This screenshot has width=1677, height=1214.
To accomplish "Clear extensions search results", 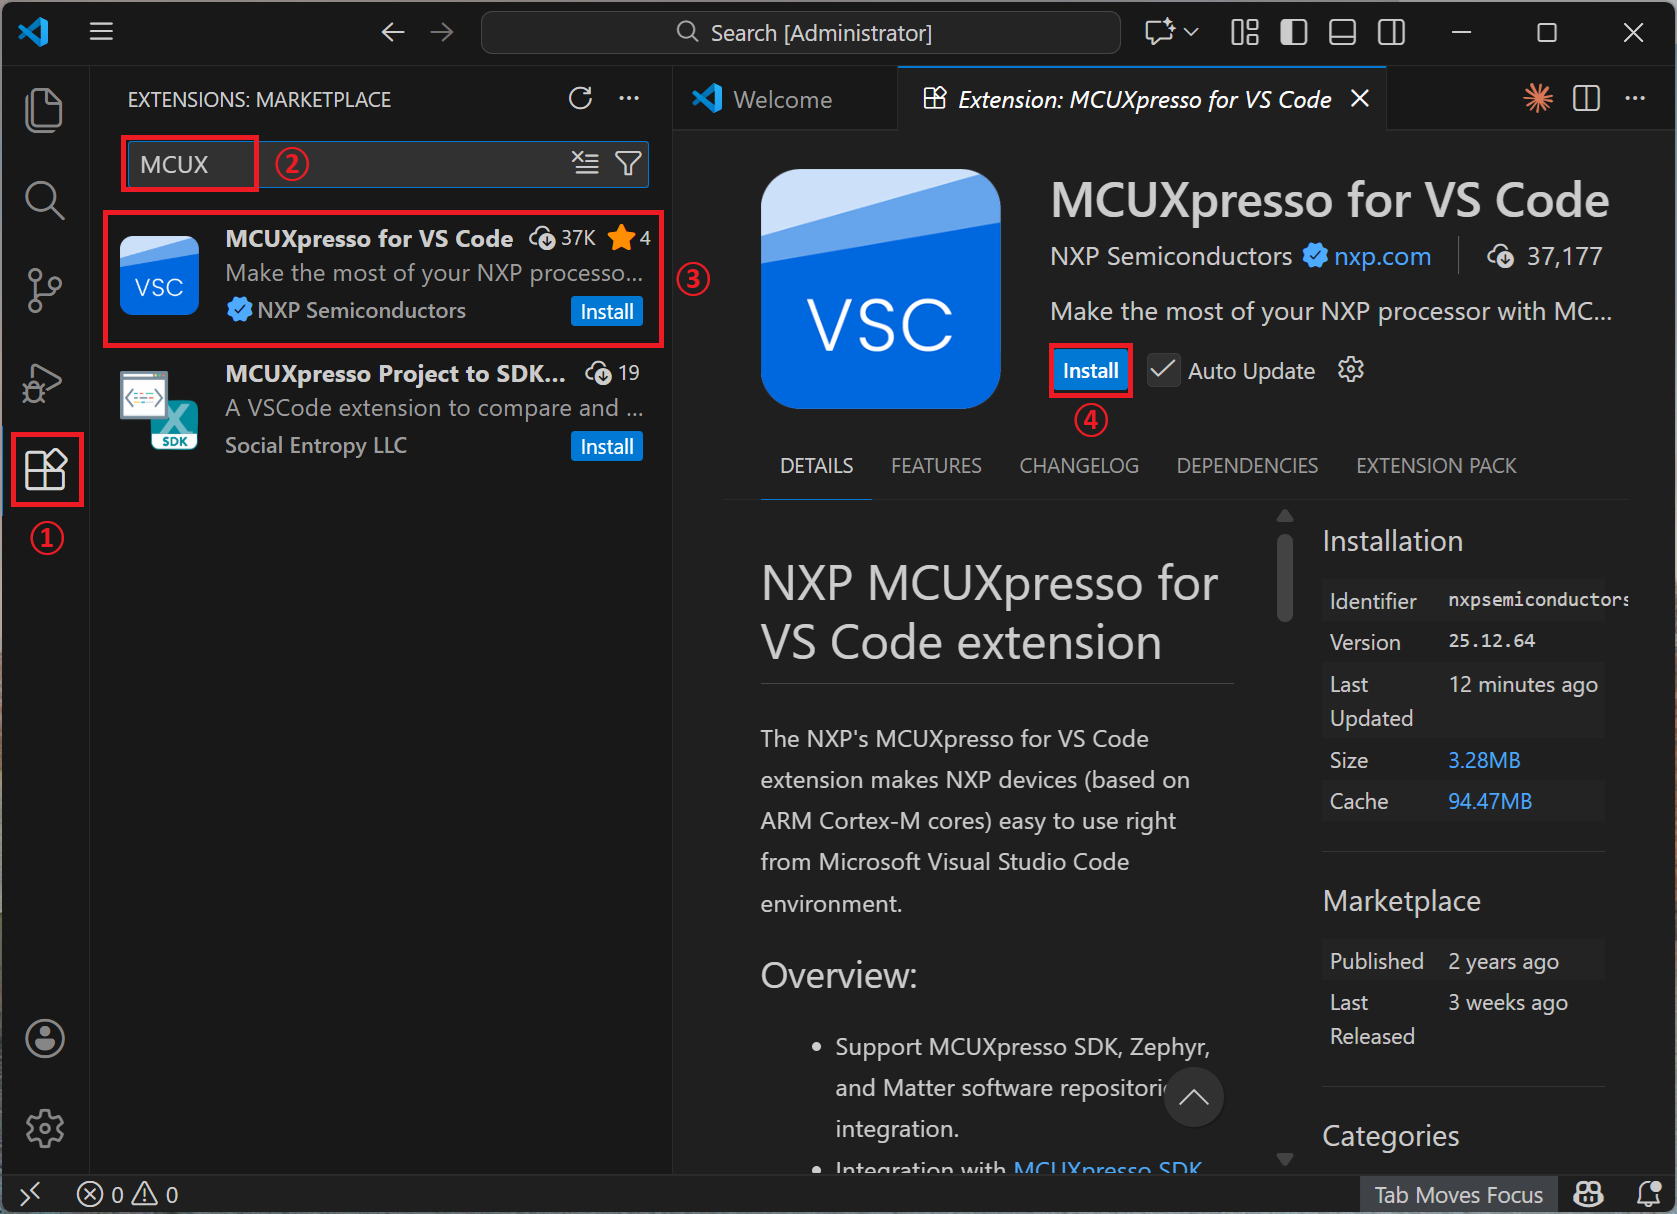I will pyautogui.click(x=585, y=163).
